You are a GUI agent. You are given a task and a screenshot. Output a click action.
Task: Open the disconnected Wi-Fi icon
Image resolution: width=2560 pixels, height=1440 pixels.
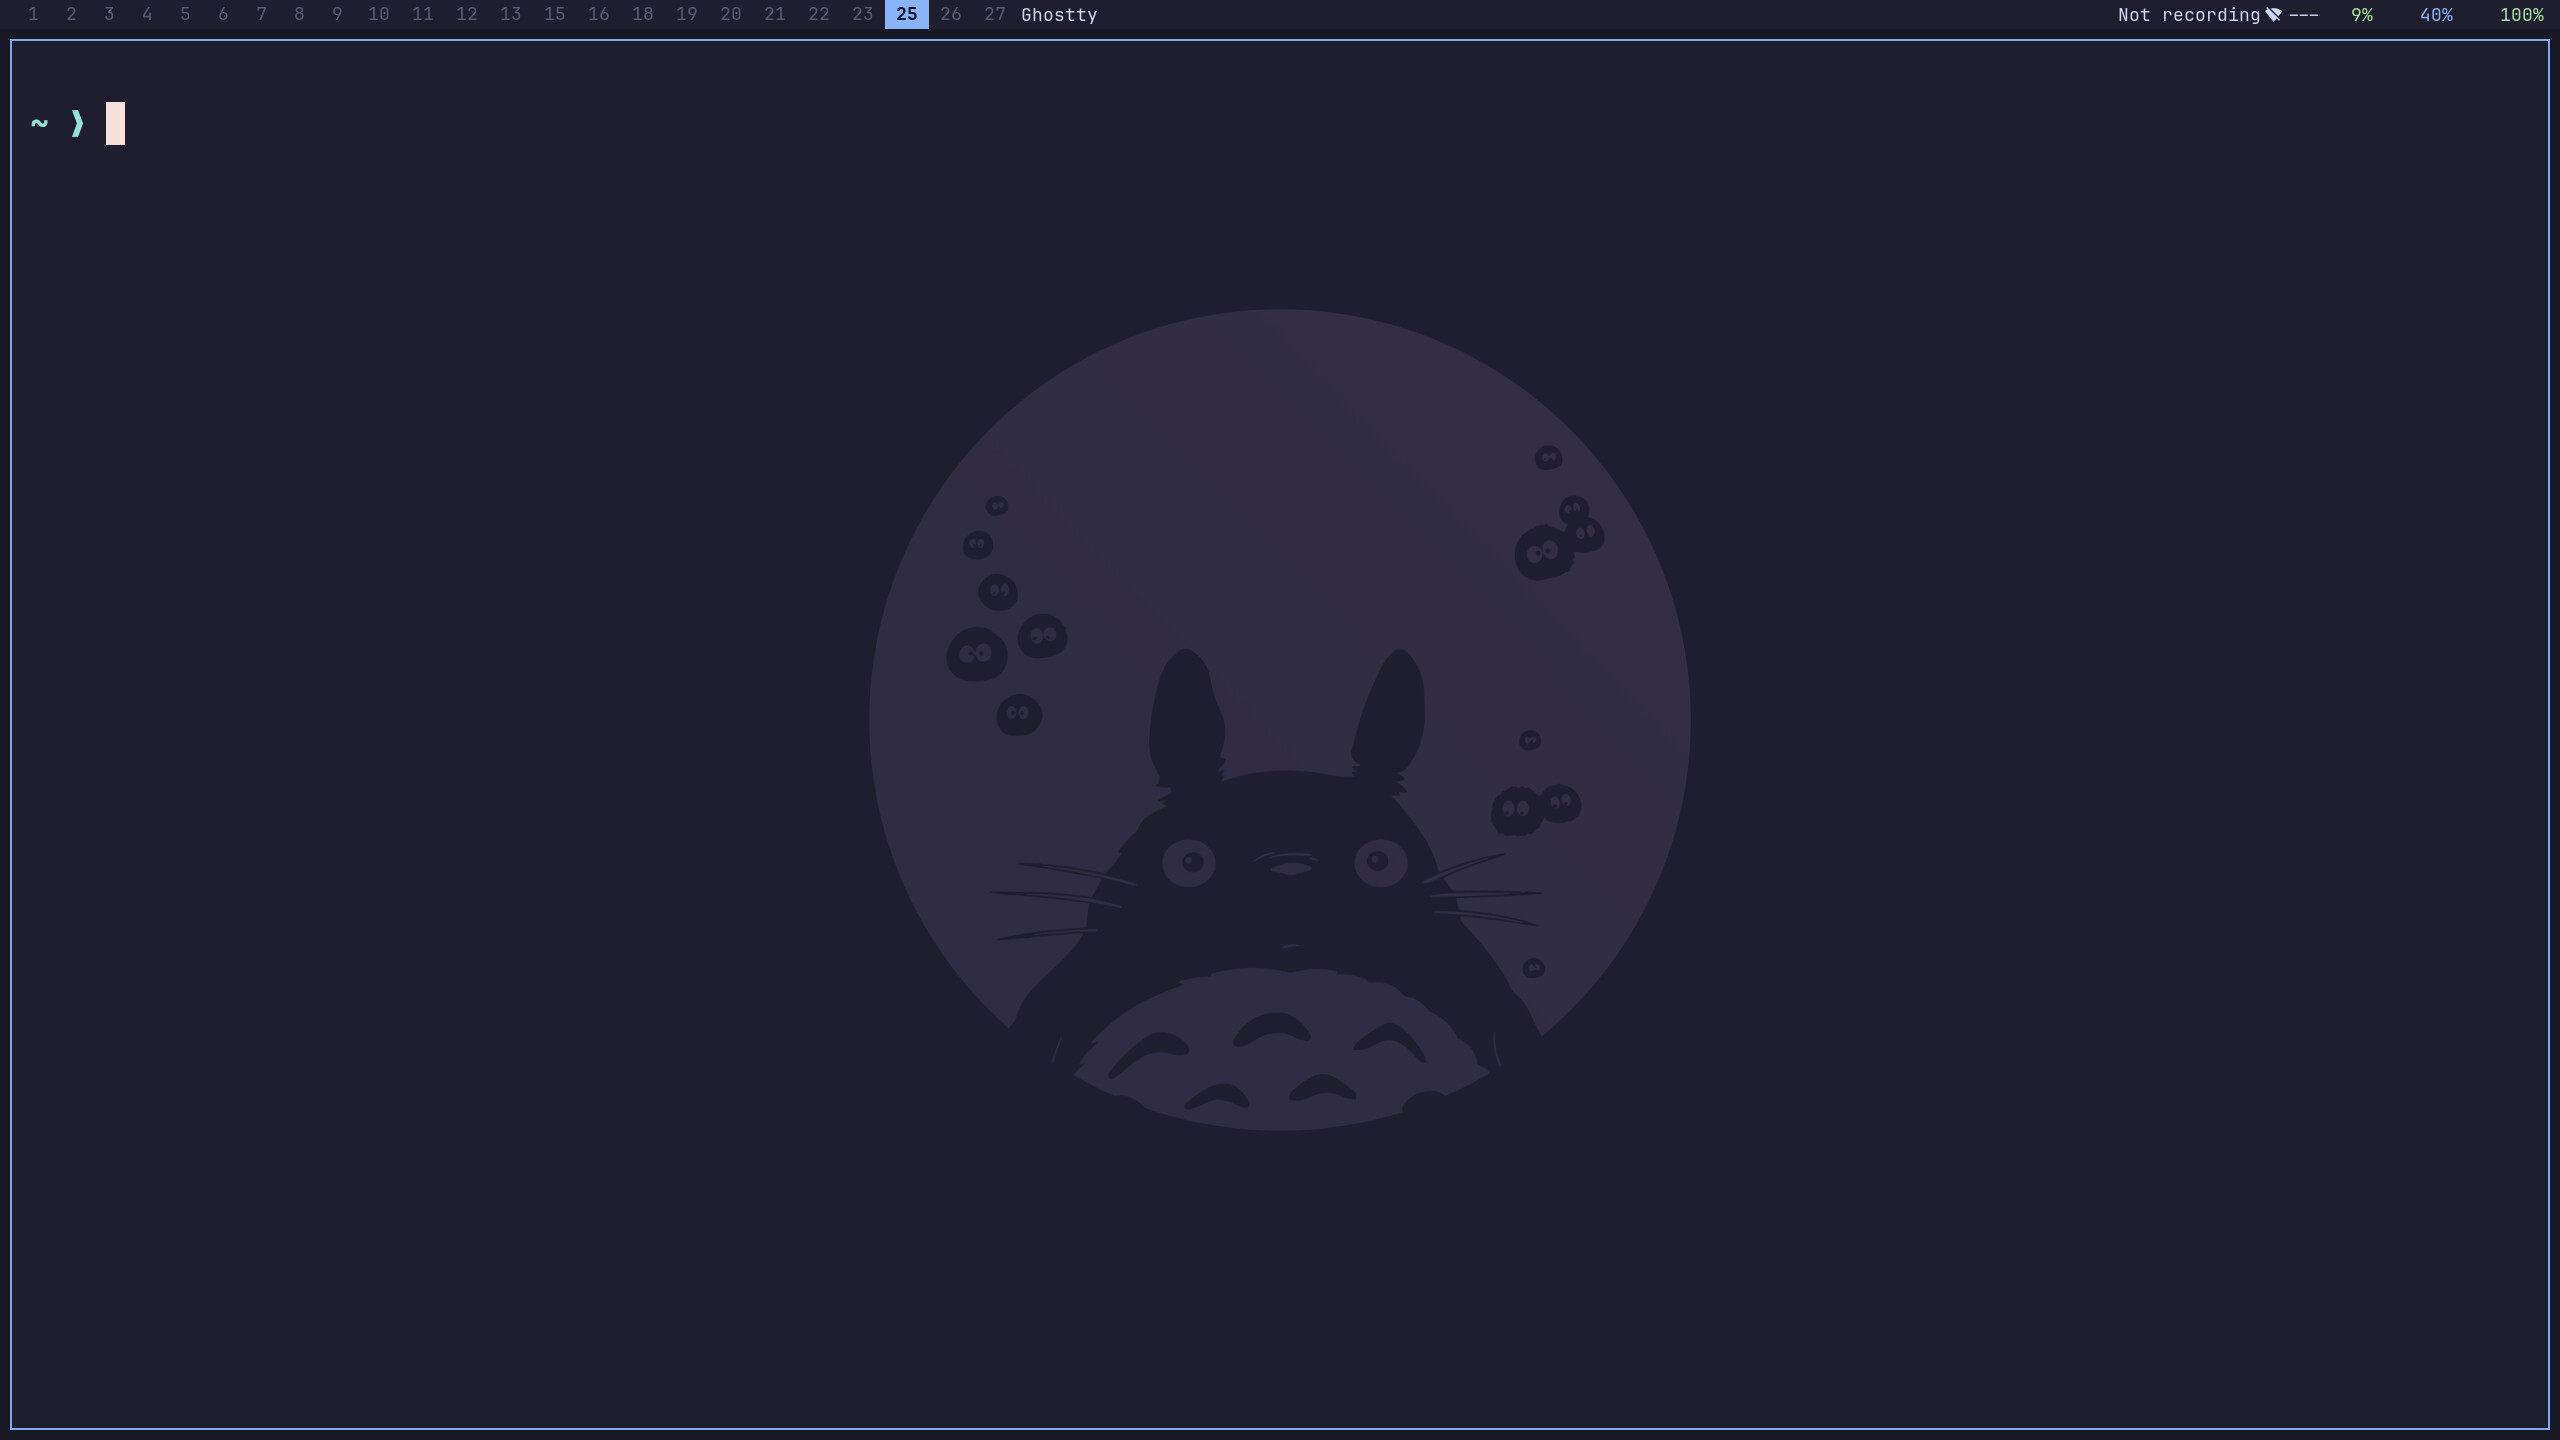[x=2273, y=15]
